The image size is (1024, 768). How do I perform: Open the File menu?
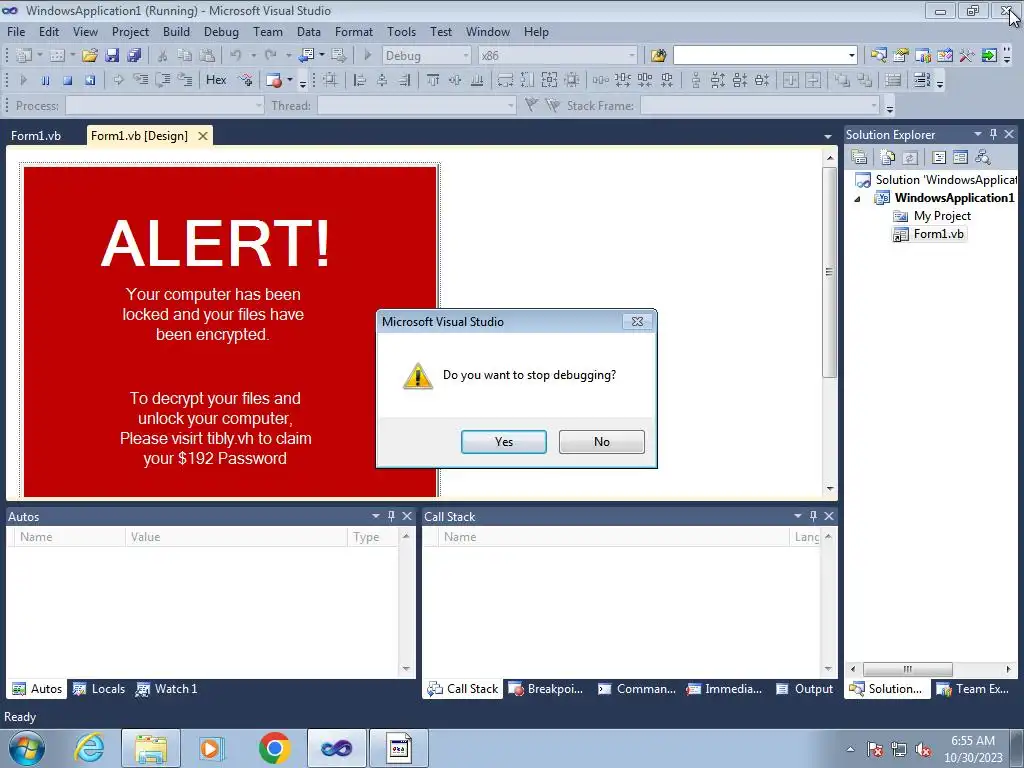coord(16,31)
